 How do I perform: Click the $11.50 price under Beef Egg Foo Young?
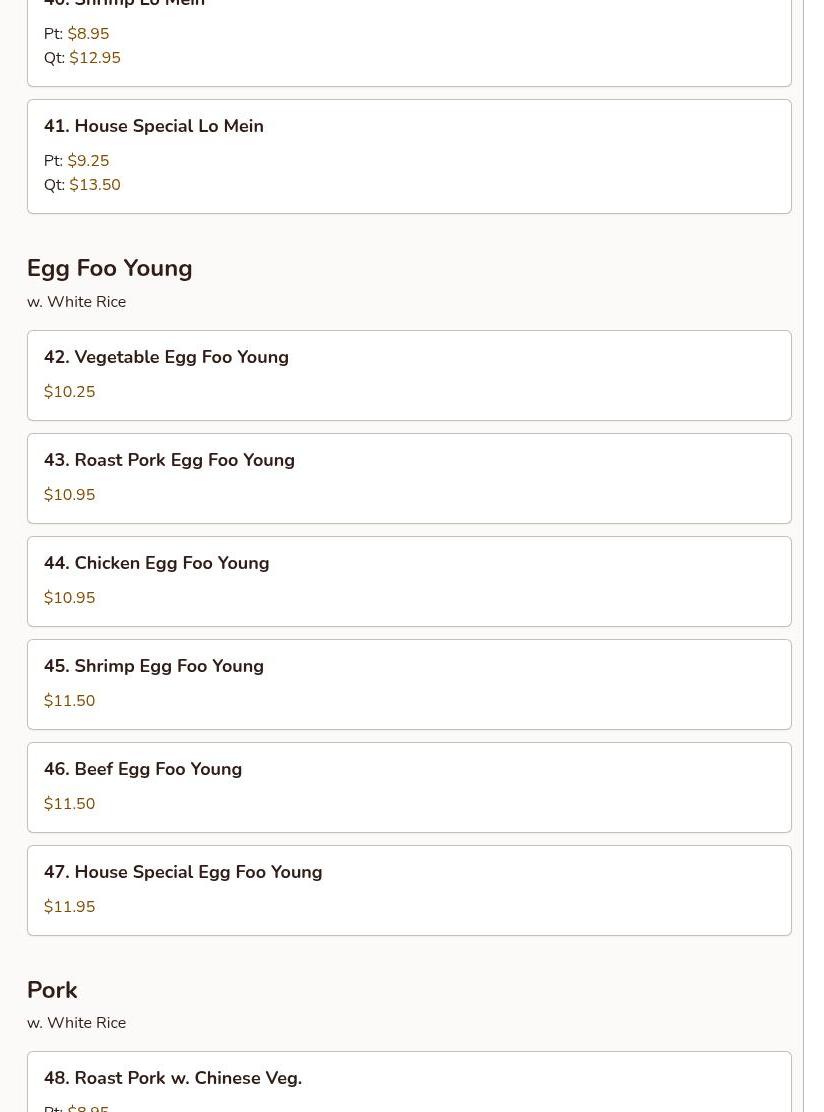[x=69, y=804]
